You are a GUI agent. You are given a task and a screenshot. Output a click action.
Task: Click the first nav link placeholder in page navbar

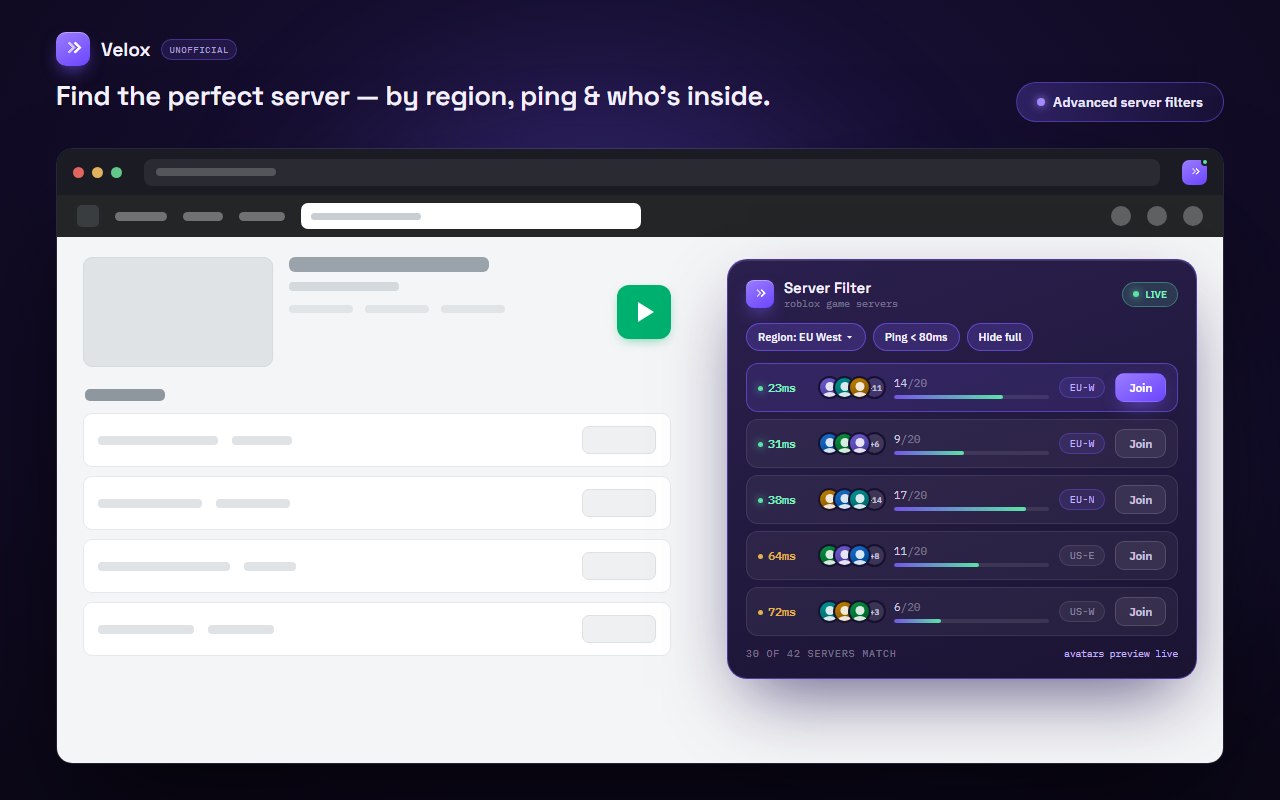[141, 216]
